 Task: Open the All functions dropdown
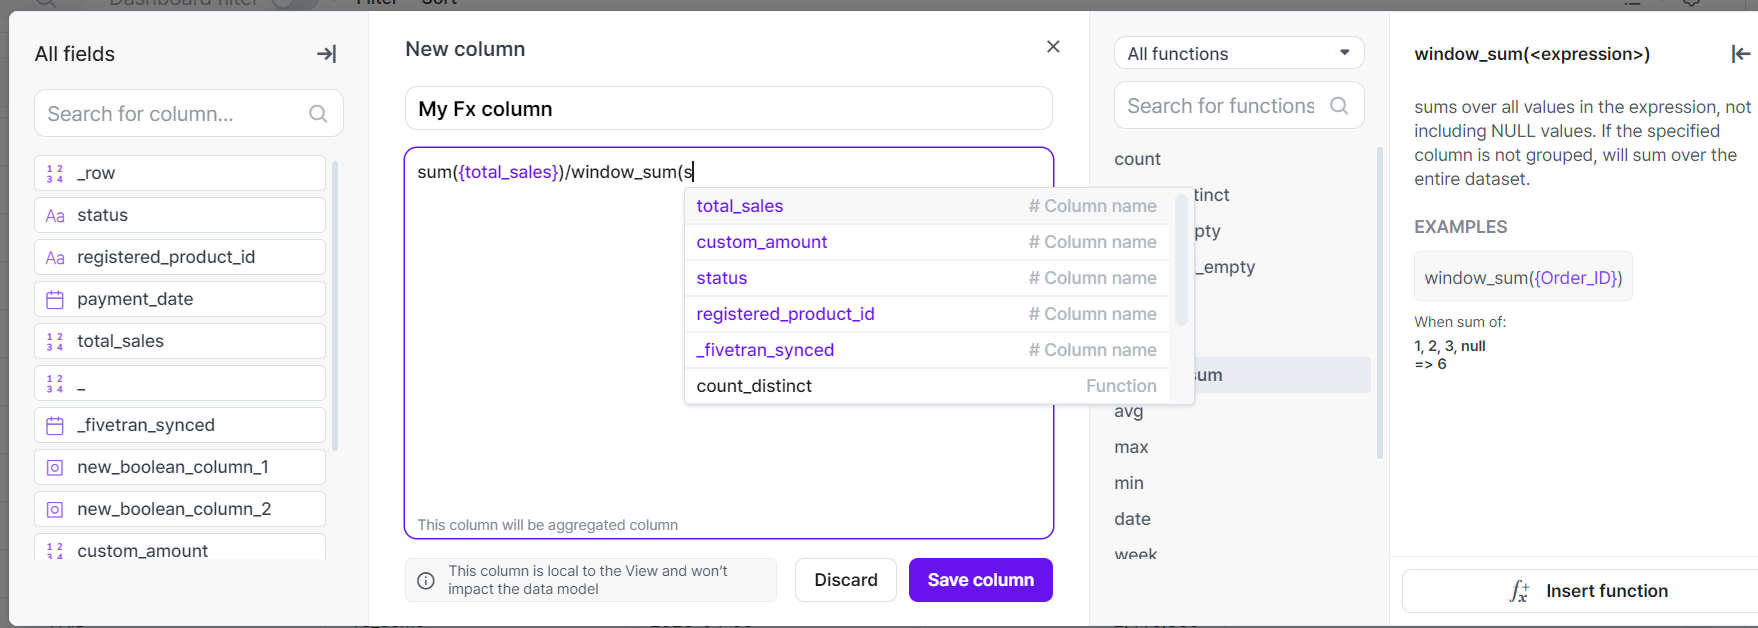(x=1238, y=54)
